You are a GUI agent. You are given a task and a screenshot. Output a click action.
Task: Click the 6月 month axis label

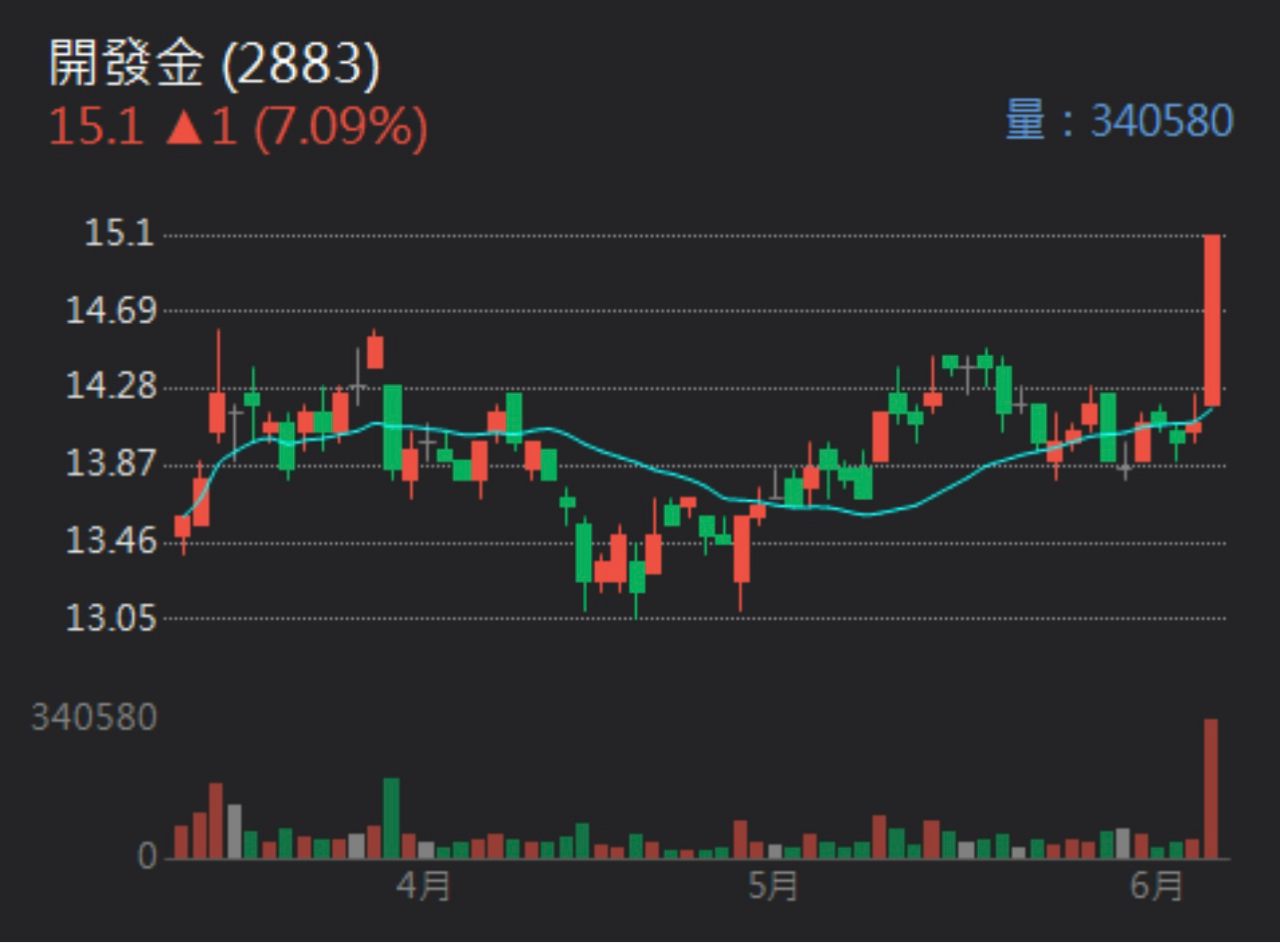(x=1157, y=885)
